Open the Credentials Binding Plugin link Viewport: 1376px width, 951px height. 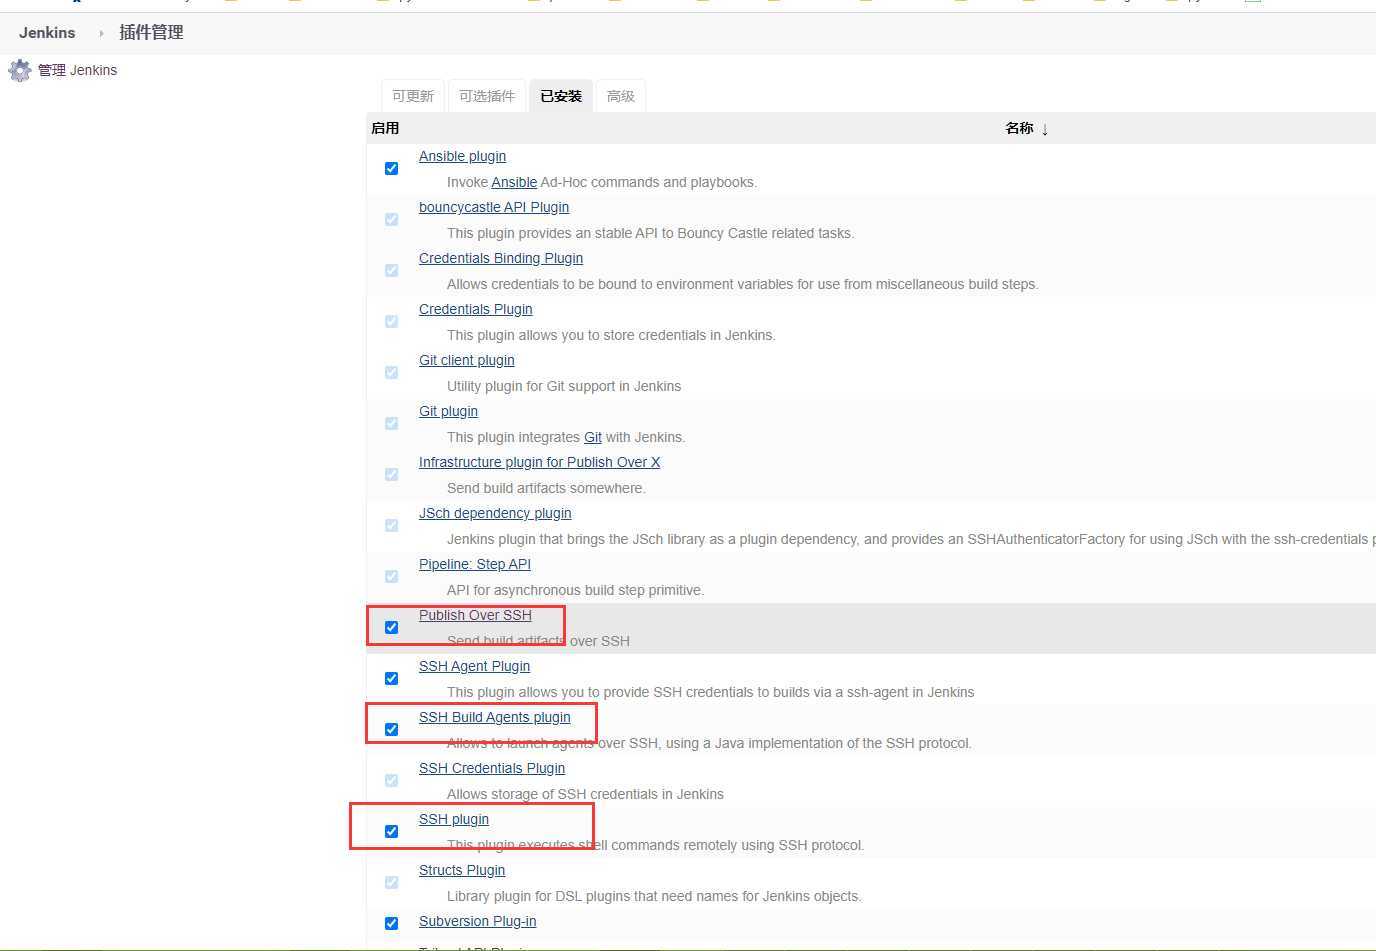pos(501,258)
